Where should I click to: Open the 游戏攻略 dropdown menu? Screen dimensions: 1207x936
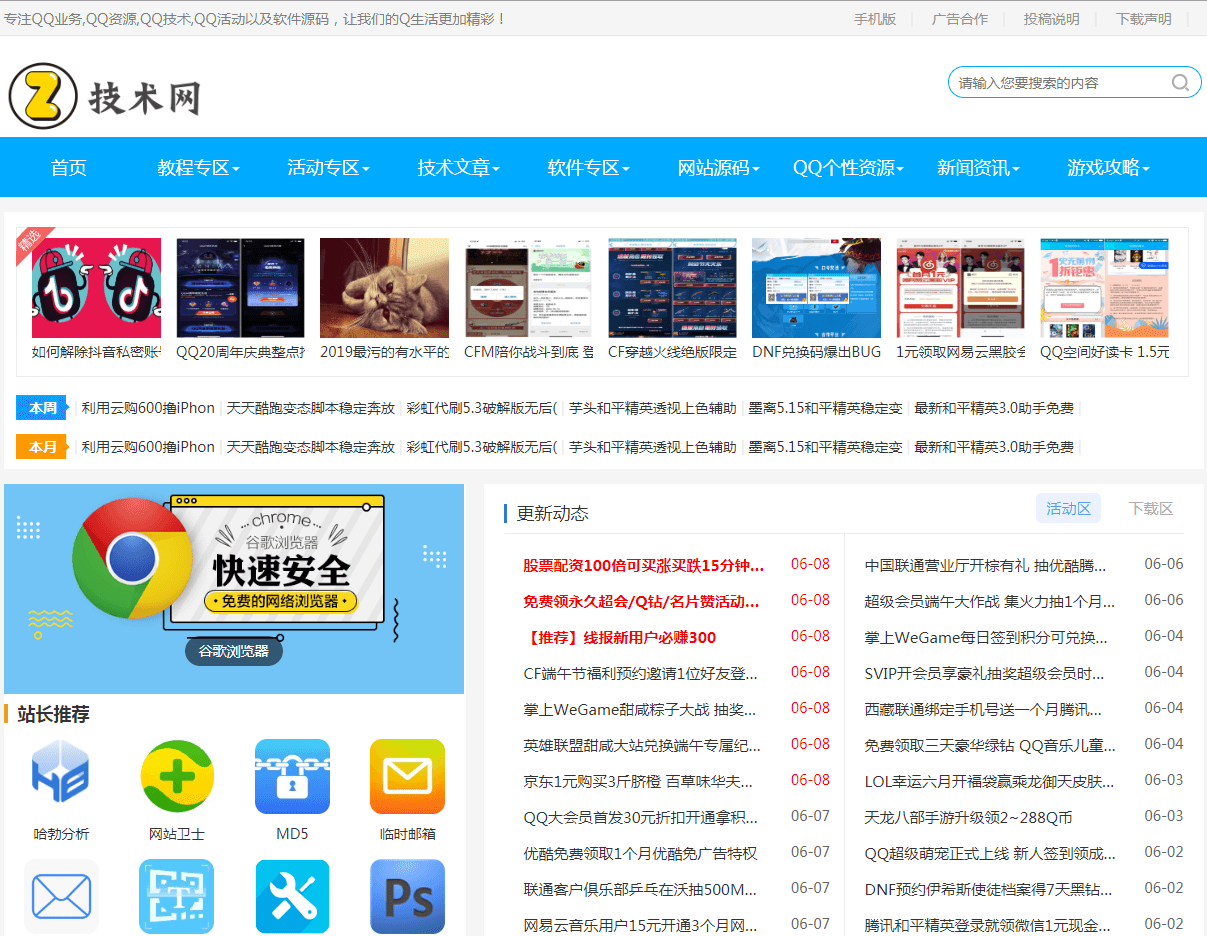(x=1108, y=167)
